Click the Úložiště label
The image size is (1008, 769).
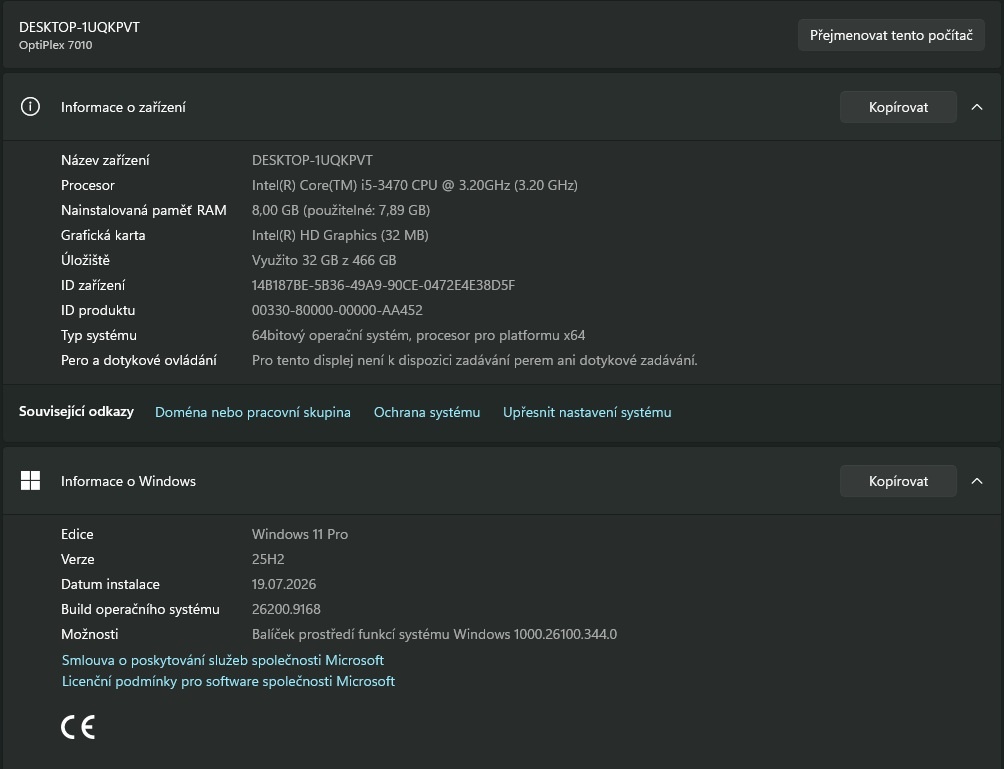(85, 260)
